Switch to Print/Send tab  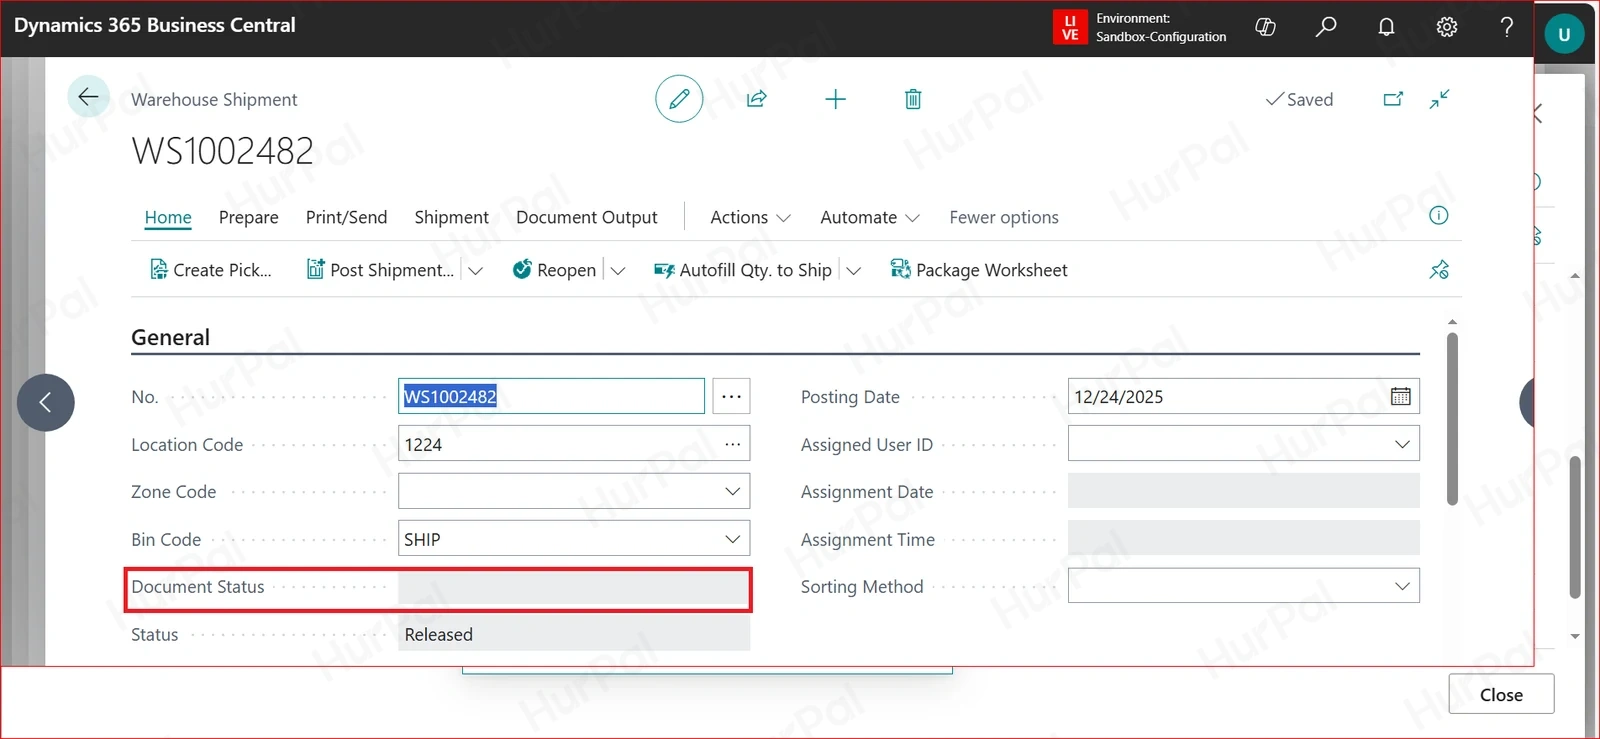(x=346, y=217)
